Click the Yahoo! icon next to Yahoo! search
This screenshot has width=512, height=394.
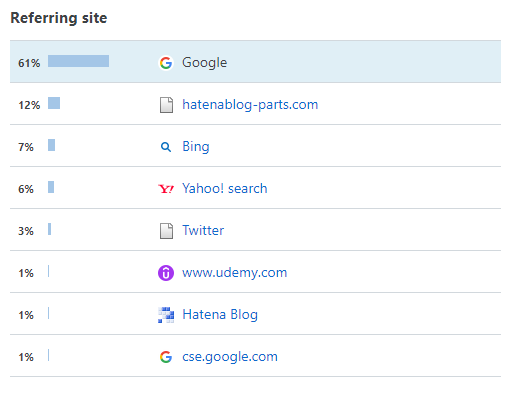point(166,189)
